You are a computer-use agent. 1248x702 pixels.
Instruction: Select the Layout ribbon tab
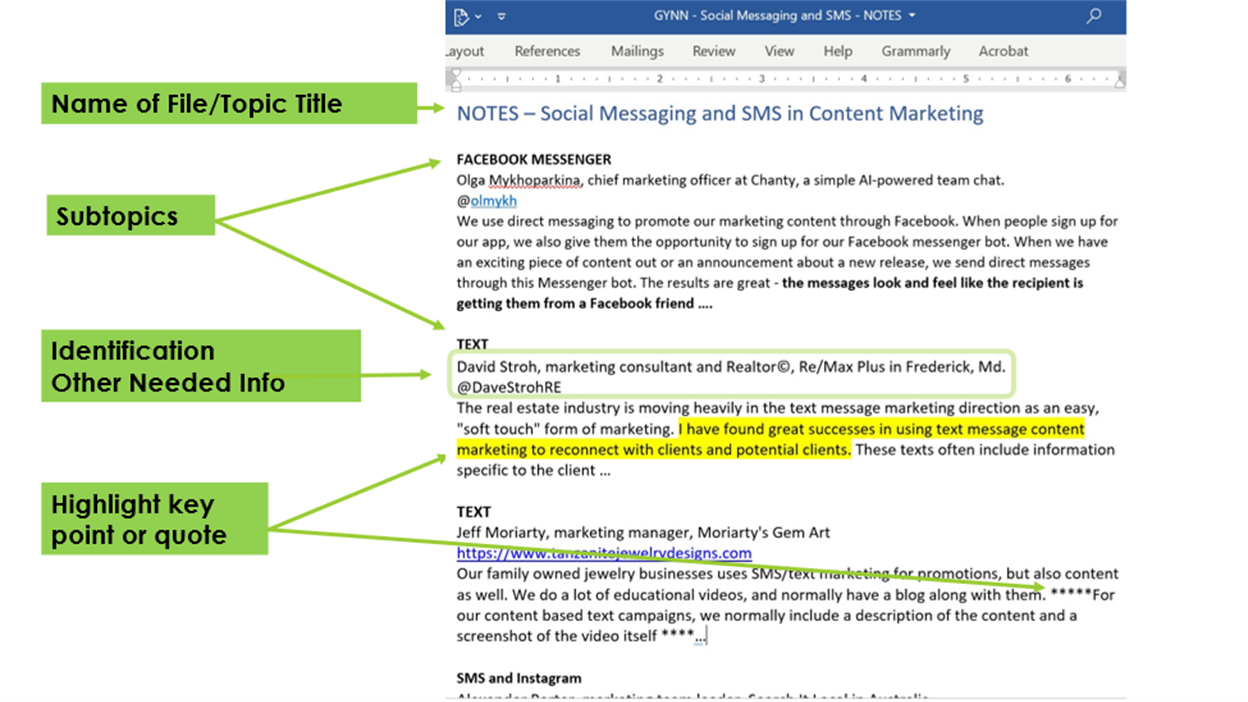(x=463, y=51)
